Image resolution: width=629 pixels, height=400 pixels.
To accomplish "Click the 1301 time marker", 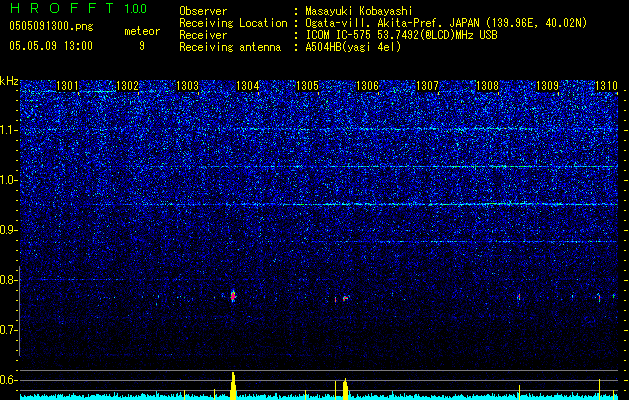I will tap(67, 85).
